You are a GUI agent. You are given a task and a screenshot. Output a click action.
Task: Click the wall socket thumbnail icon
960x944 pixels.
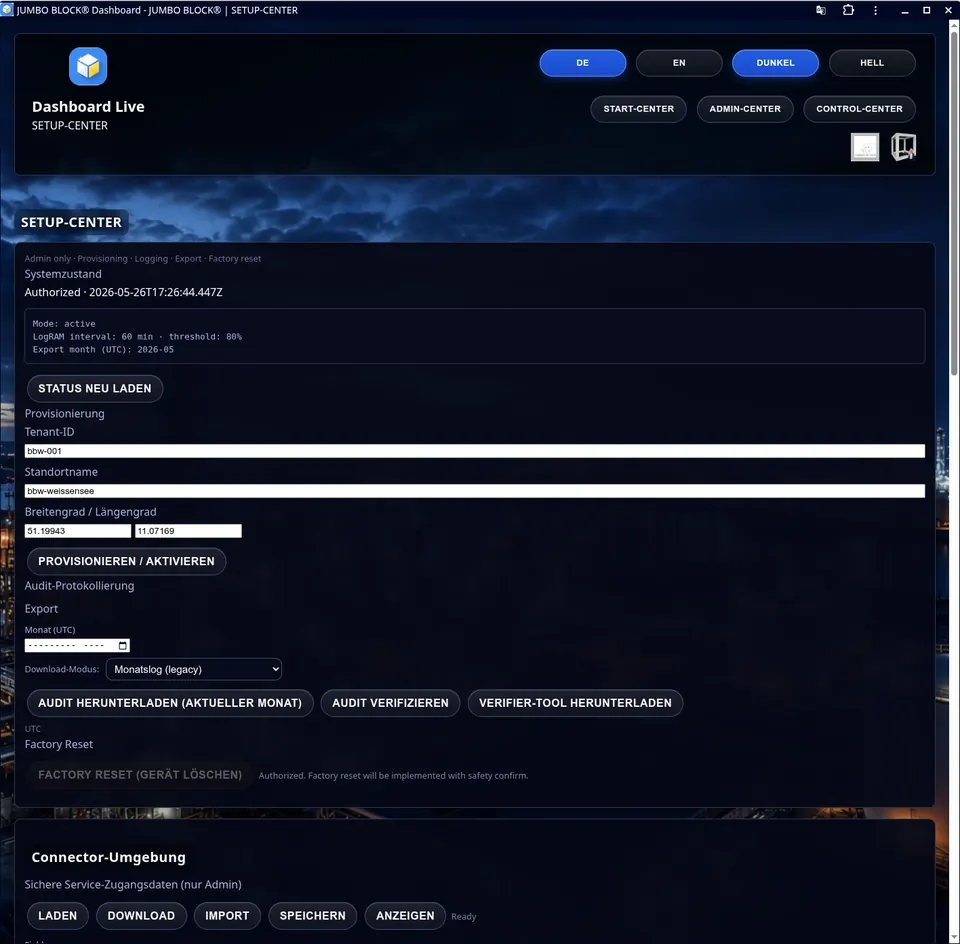[864, 147]
